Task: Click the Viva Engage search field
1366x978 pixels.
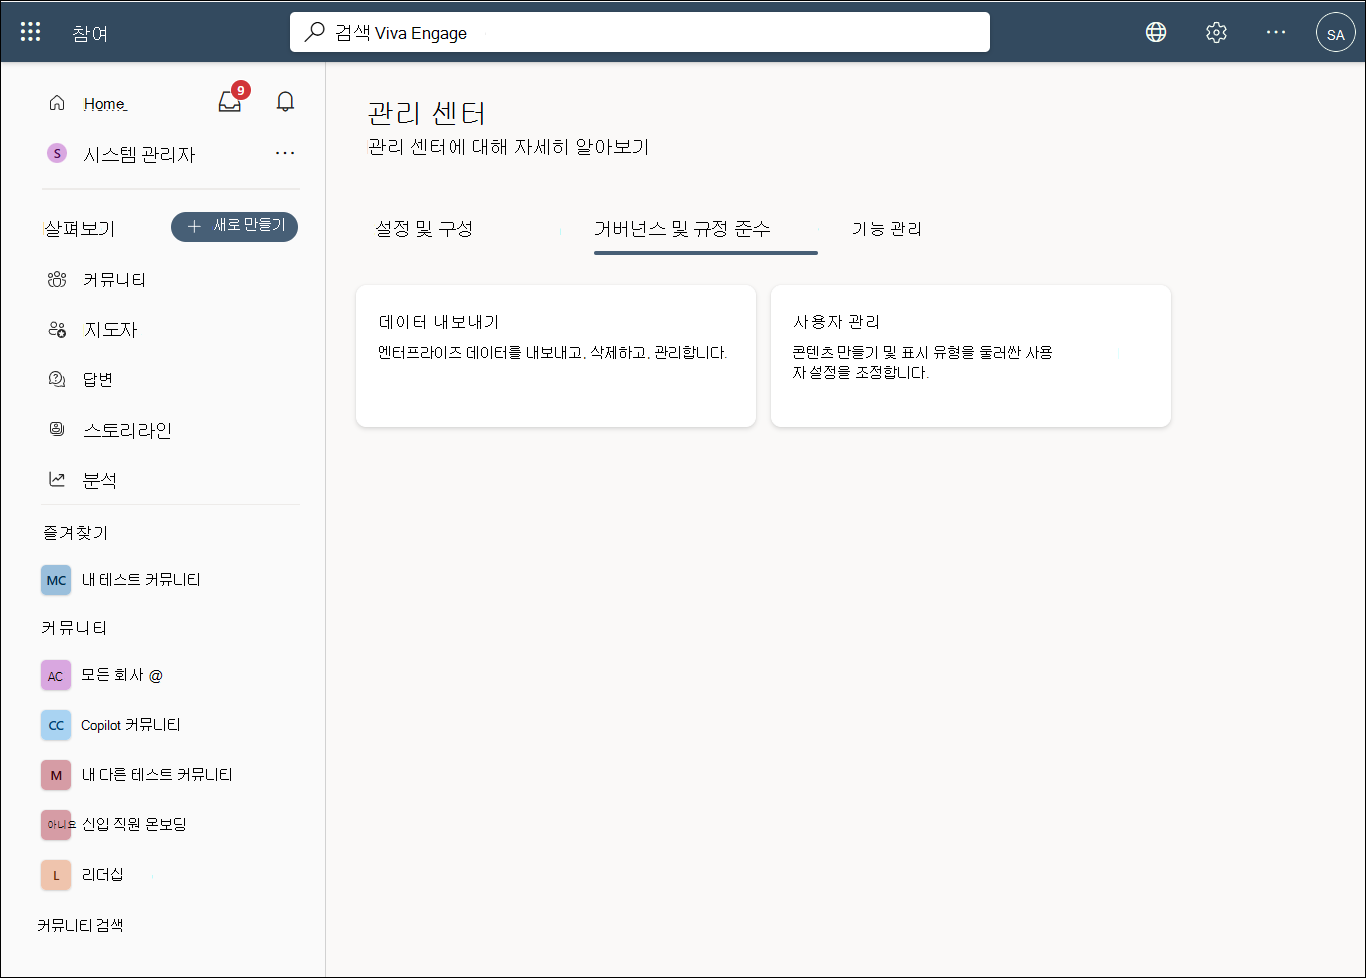Action: click(x=639, y=31)
